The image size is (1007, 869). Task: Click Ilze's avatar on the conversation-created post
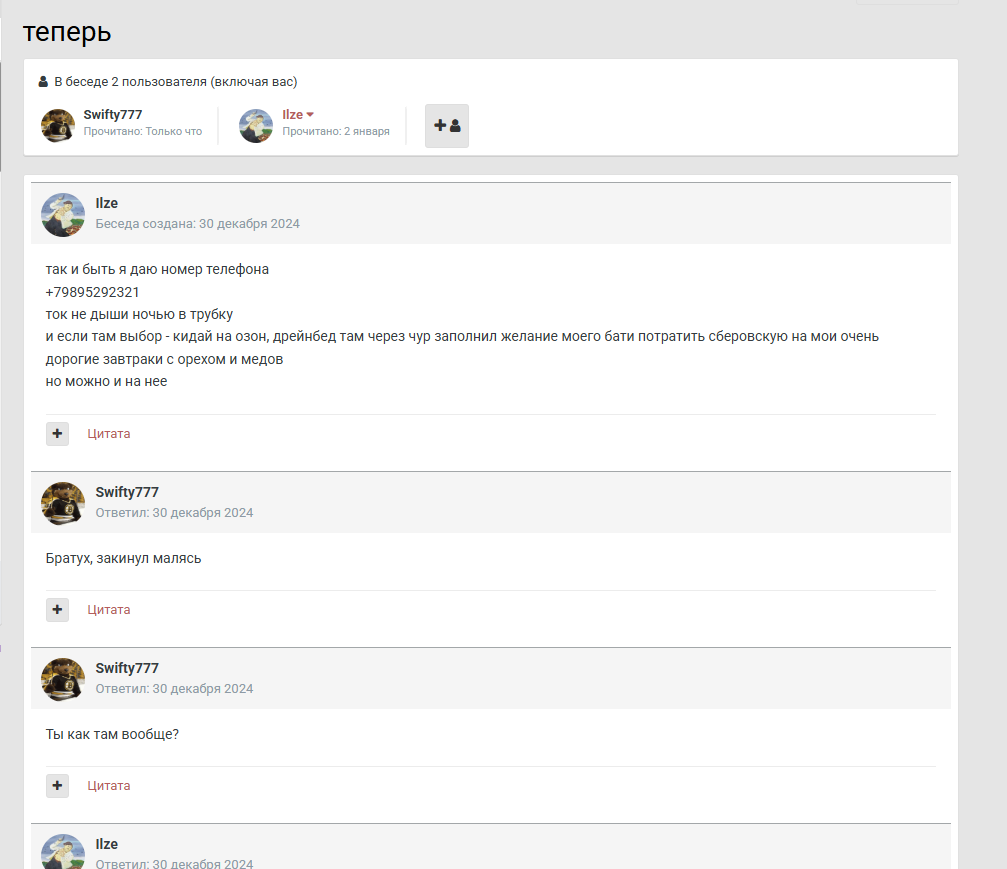tap(63, 214)
